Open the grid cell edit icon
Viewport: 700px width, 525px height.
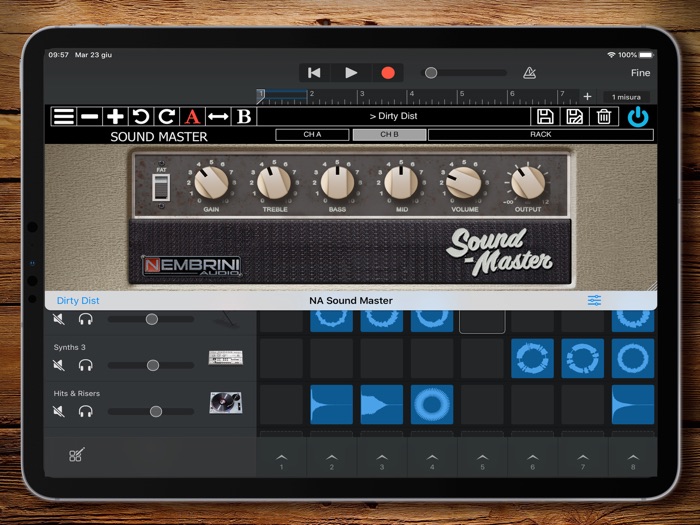tap(76, 454)
